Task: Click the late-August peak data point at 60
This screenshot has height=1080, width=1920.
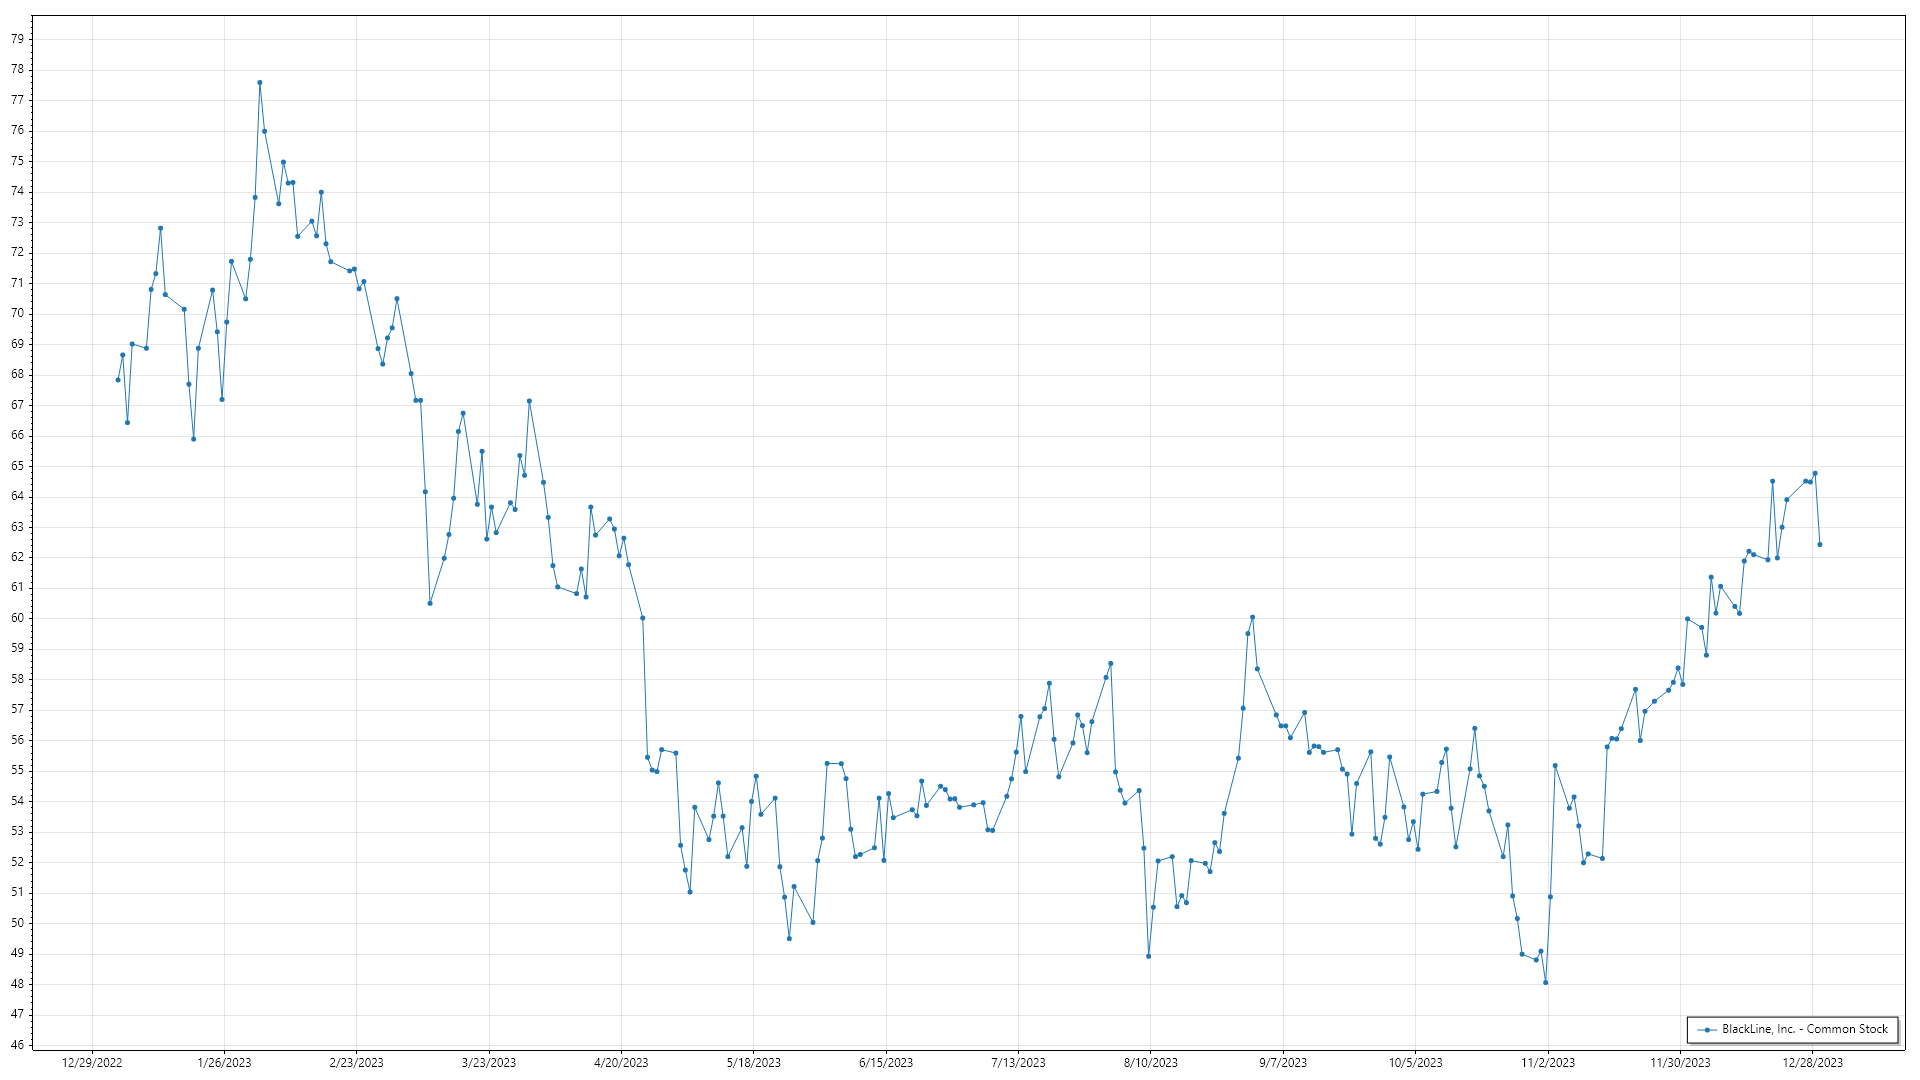Action: point(1252,618)
